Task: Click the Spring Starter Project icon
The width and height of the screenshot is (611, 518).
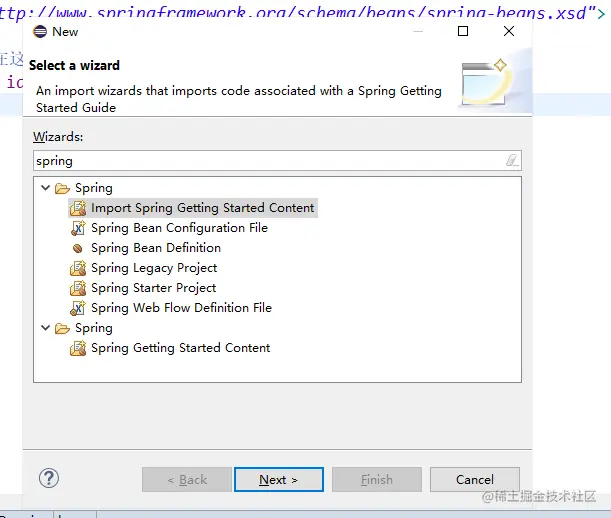Action: point(78,288)
